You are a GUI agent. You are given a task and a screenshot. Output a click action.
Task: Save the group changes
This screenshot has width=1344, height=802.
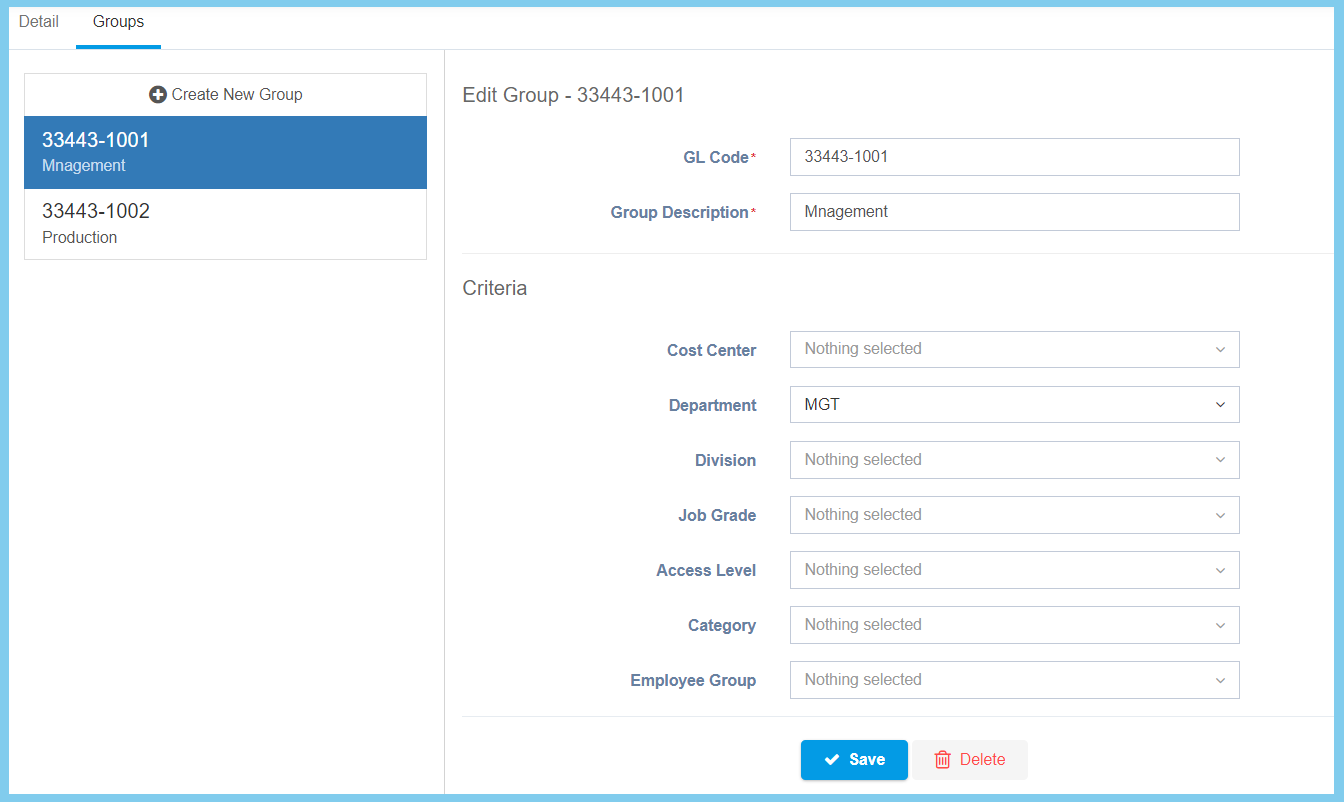click(854, 760)
